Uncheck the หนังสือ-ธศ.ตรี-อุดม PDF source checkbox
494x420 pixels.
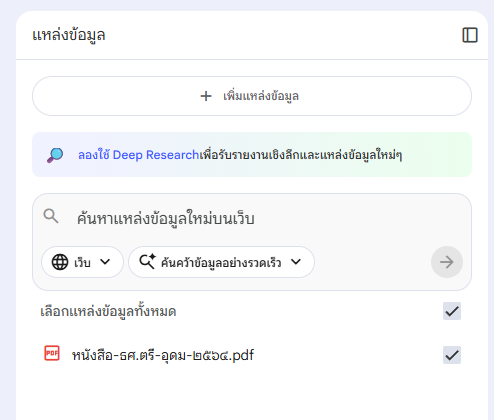point(452,355)
